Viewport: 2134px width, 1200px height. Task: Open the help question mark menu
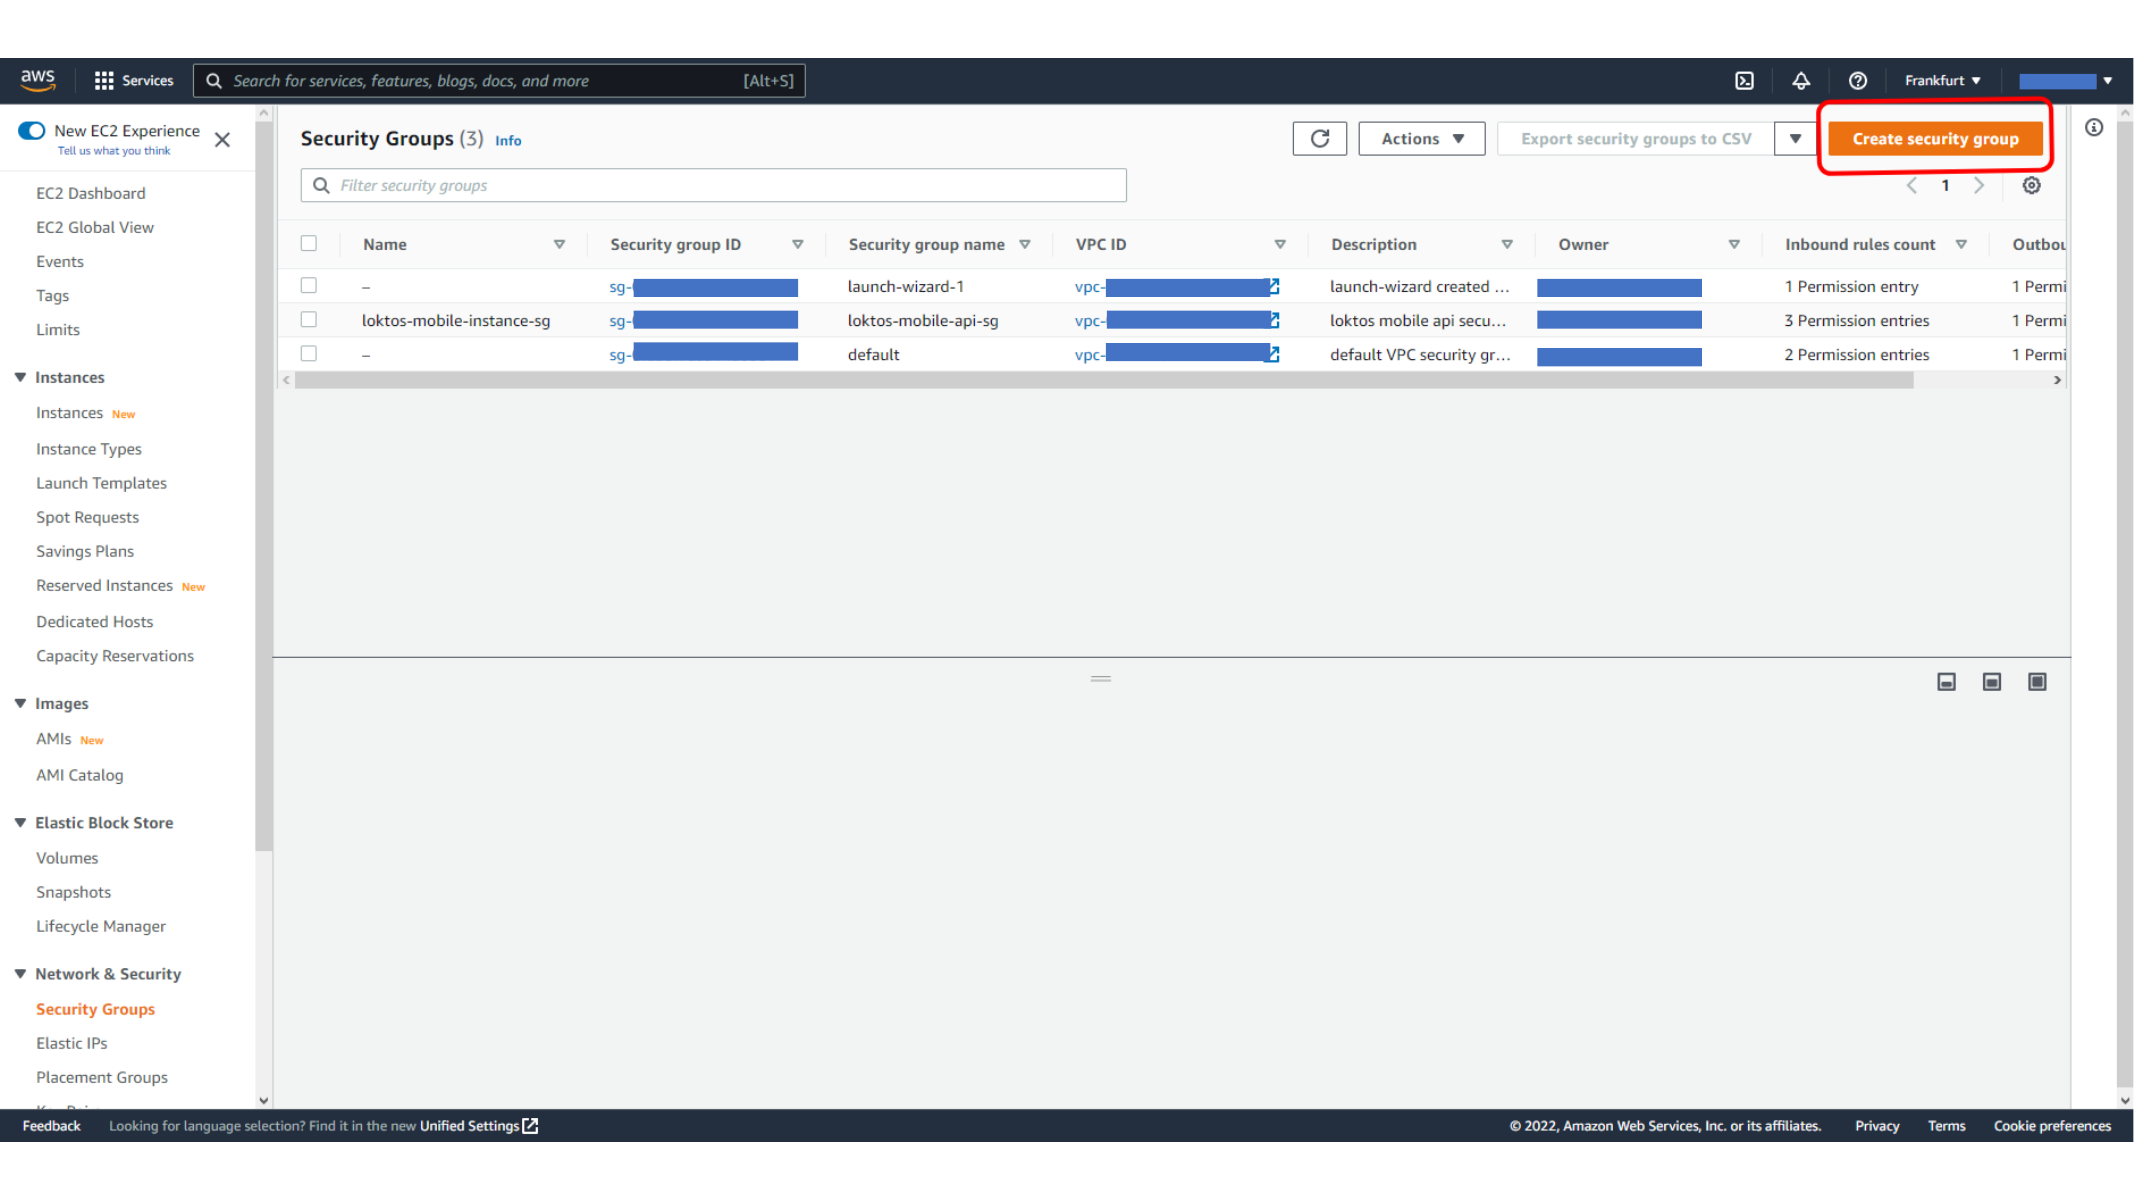(x=1857, y=80)
